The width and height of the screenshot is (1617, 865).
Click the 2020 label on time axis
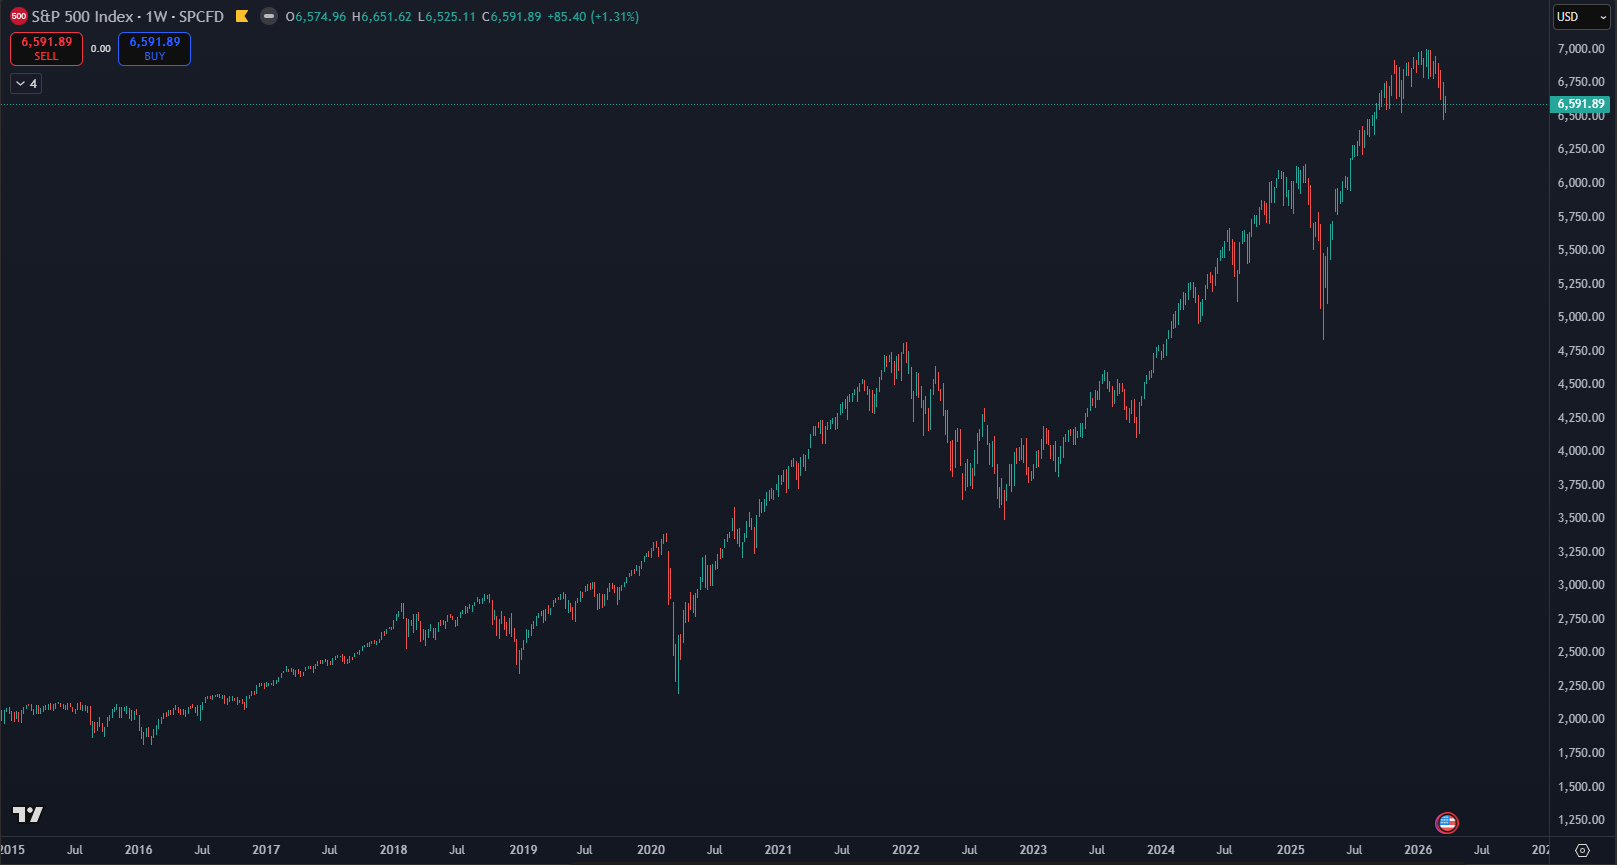[x=651, y=850]
